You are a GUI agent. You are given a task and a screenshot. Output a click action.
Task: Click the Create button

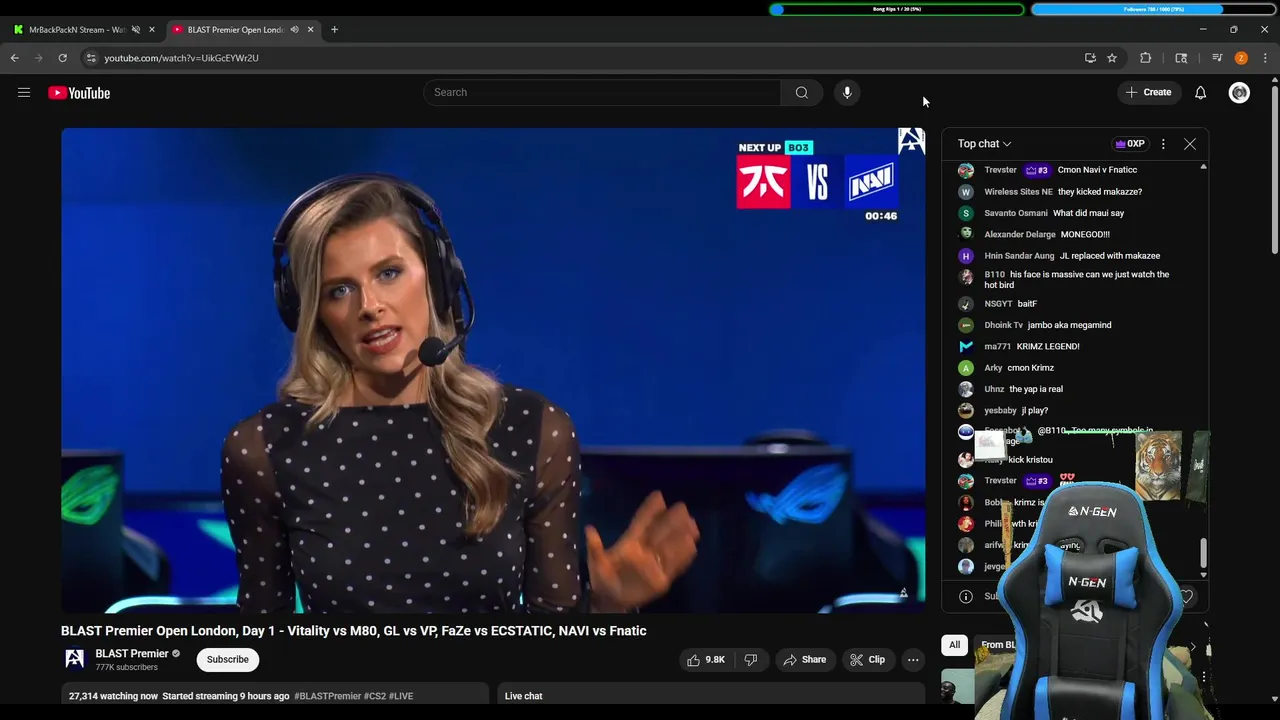point(1148,92)
